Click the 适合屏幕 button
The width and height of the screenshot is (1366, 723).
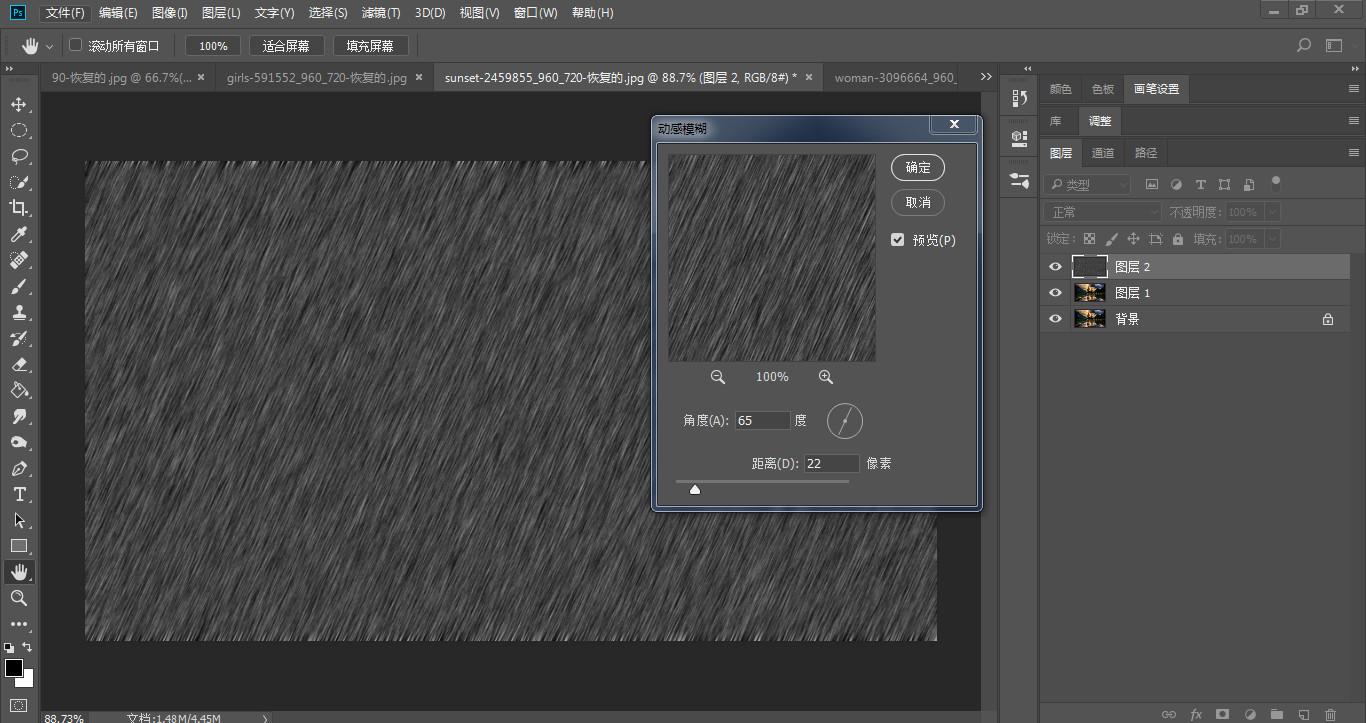(x=286, y=46)
